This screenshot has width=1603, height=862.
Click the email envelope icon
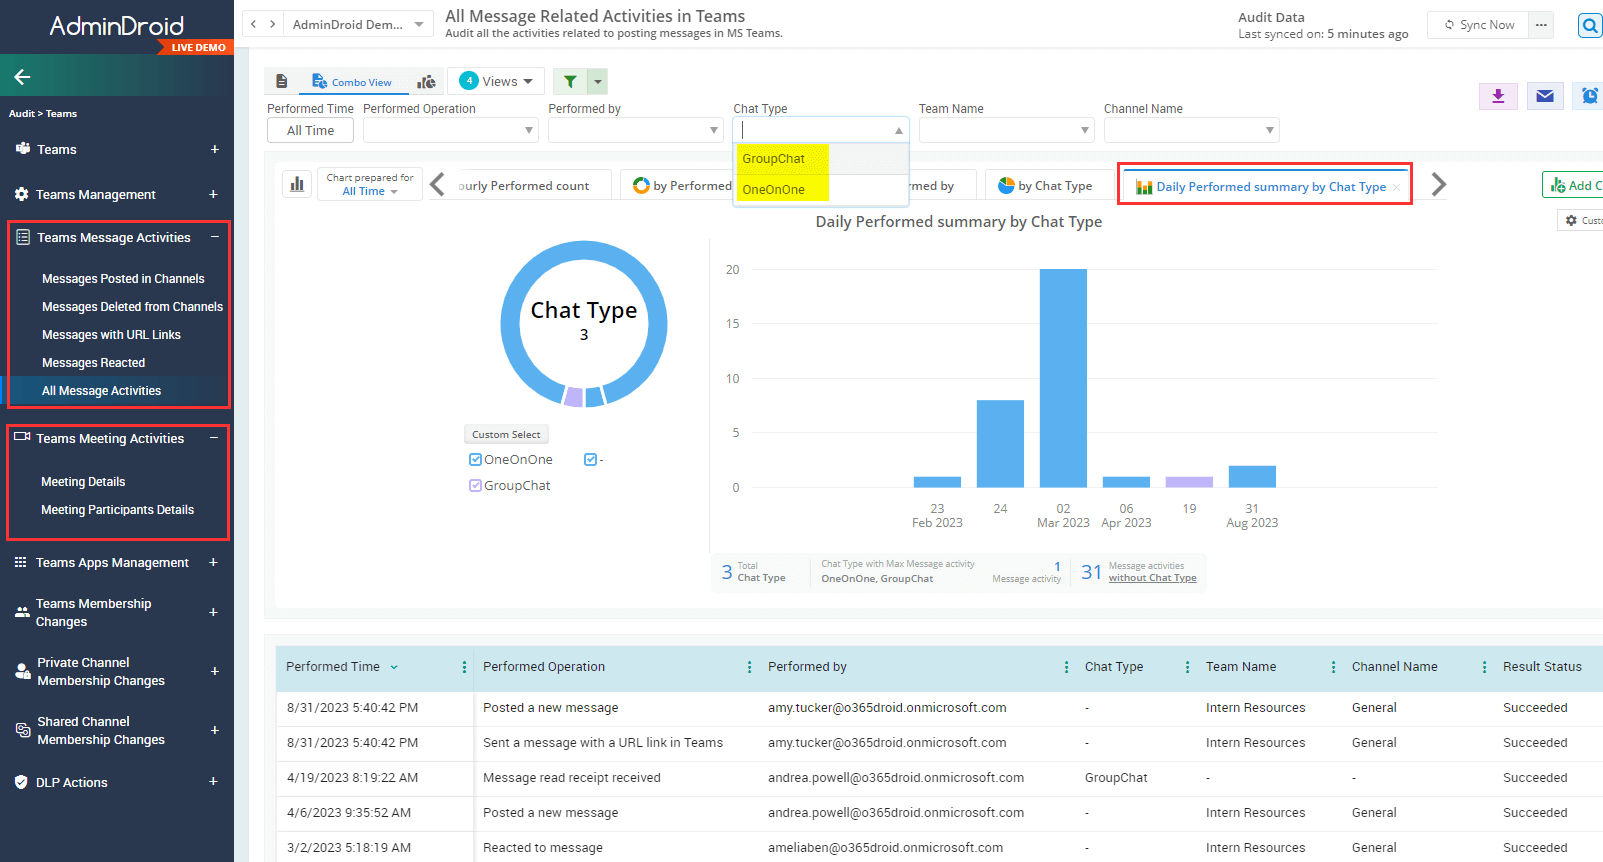tap(1545, 96)
